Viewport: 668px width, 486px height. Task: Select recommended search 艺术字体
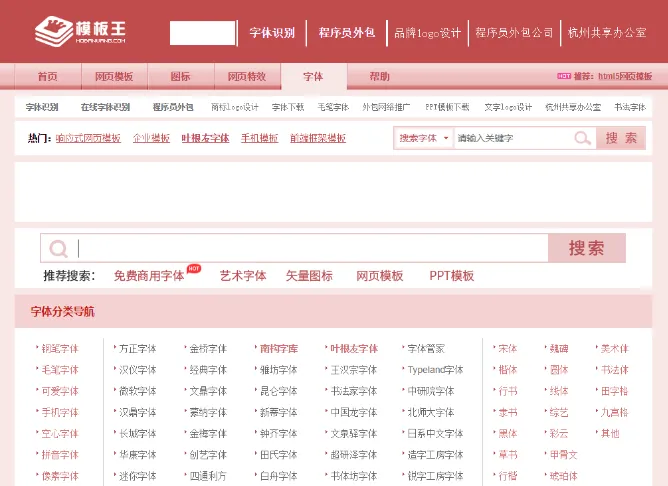(243, 276)
